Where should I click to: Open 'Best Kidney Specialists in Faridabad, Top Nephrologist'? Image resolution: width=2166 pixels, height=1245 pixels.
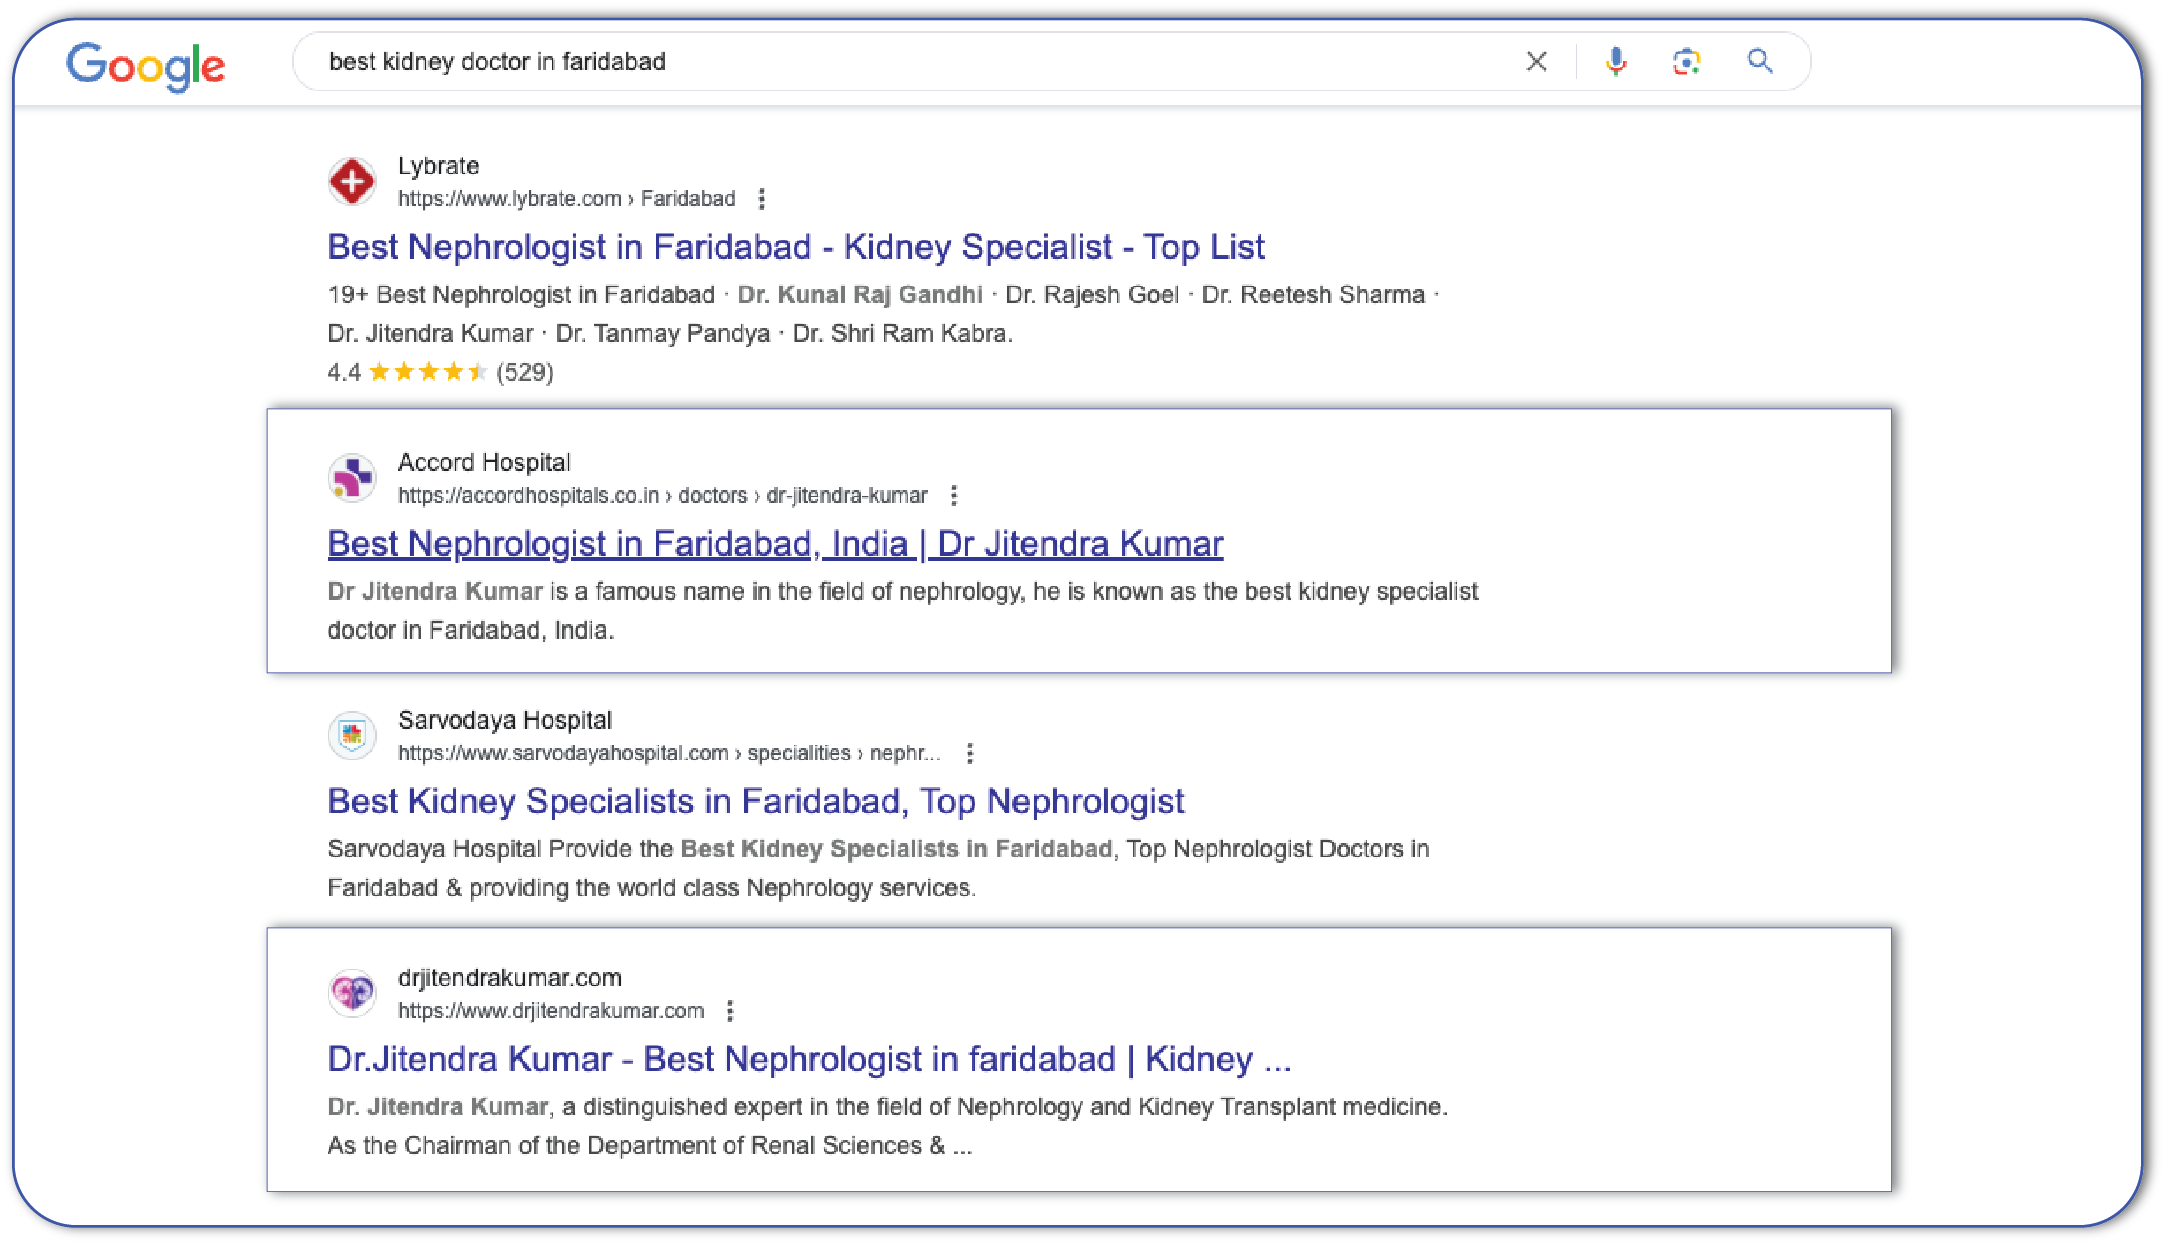(756, 802)
